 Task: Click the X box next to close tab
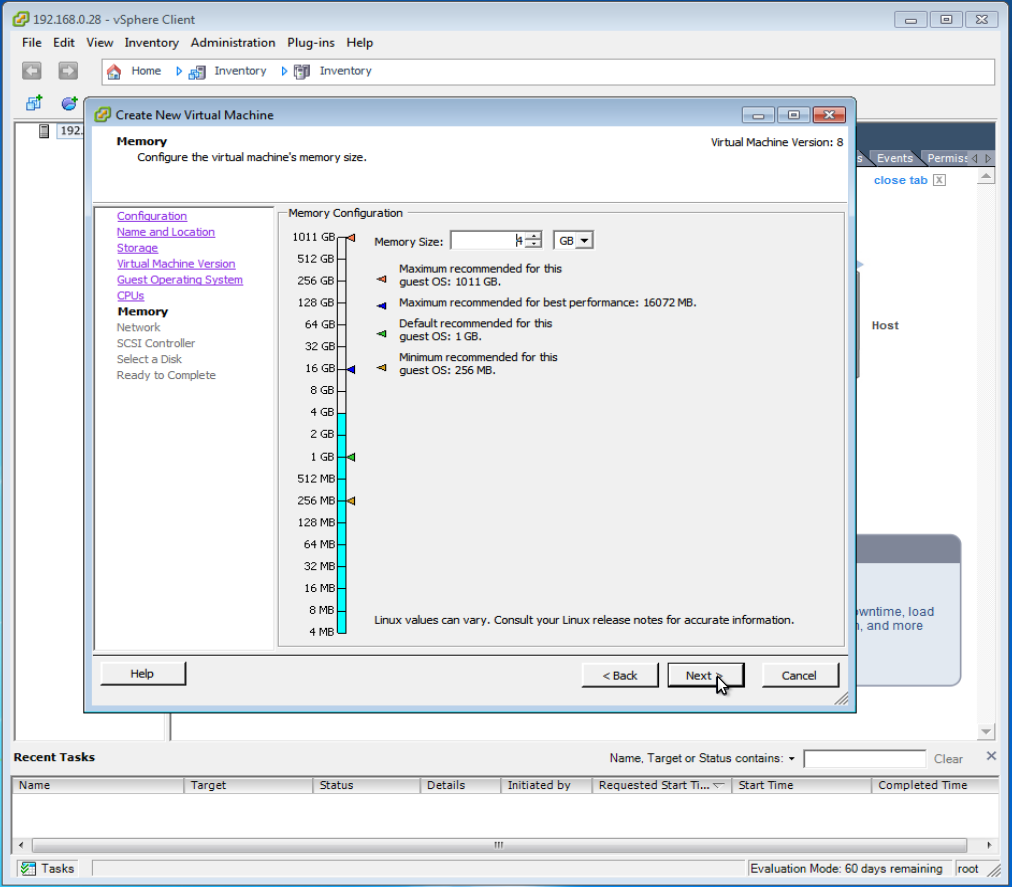tap(940, 180)
